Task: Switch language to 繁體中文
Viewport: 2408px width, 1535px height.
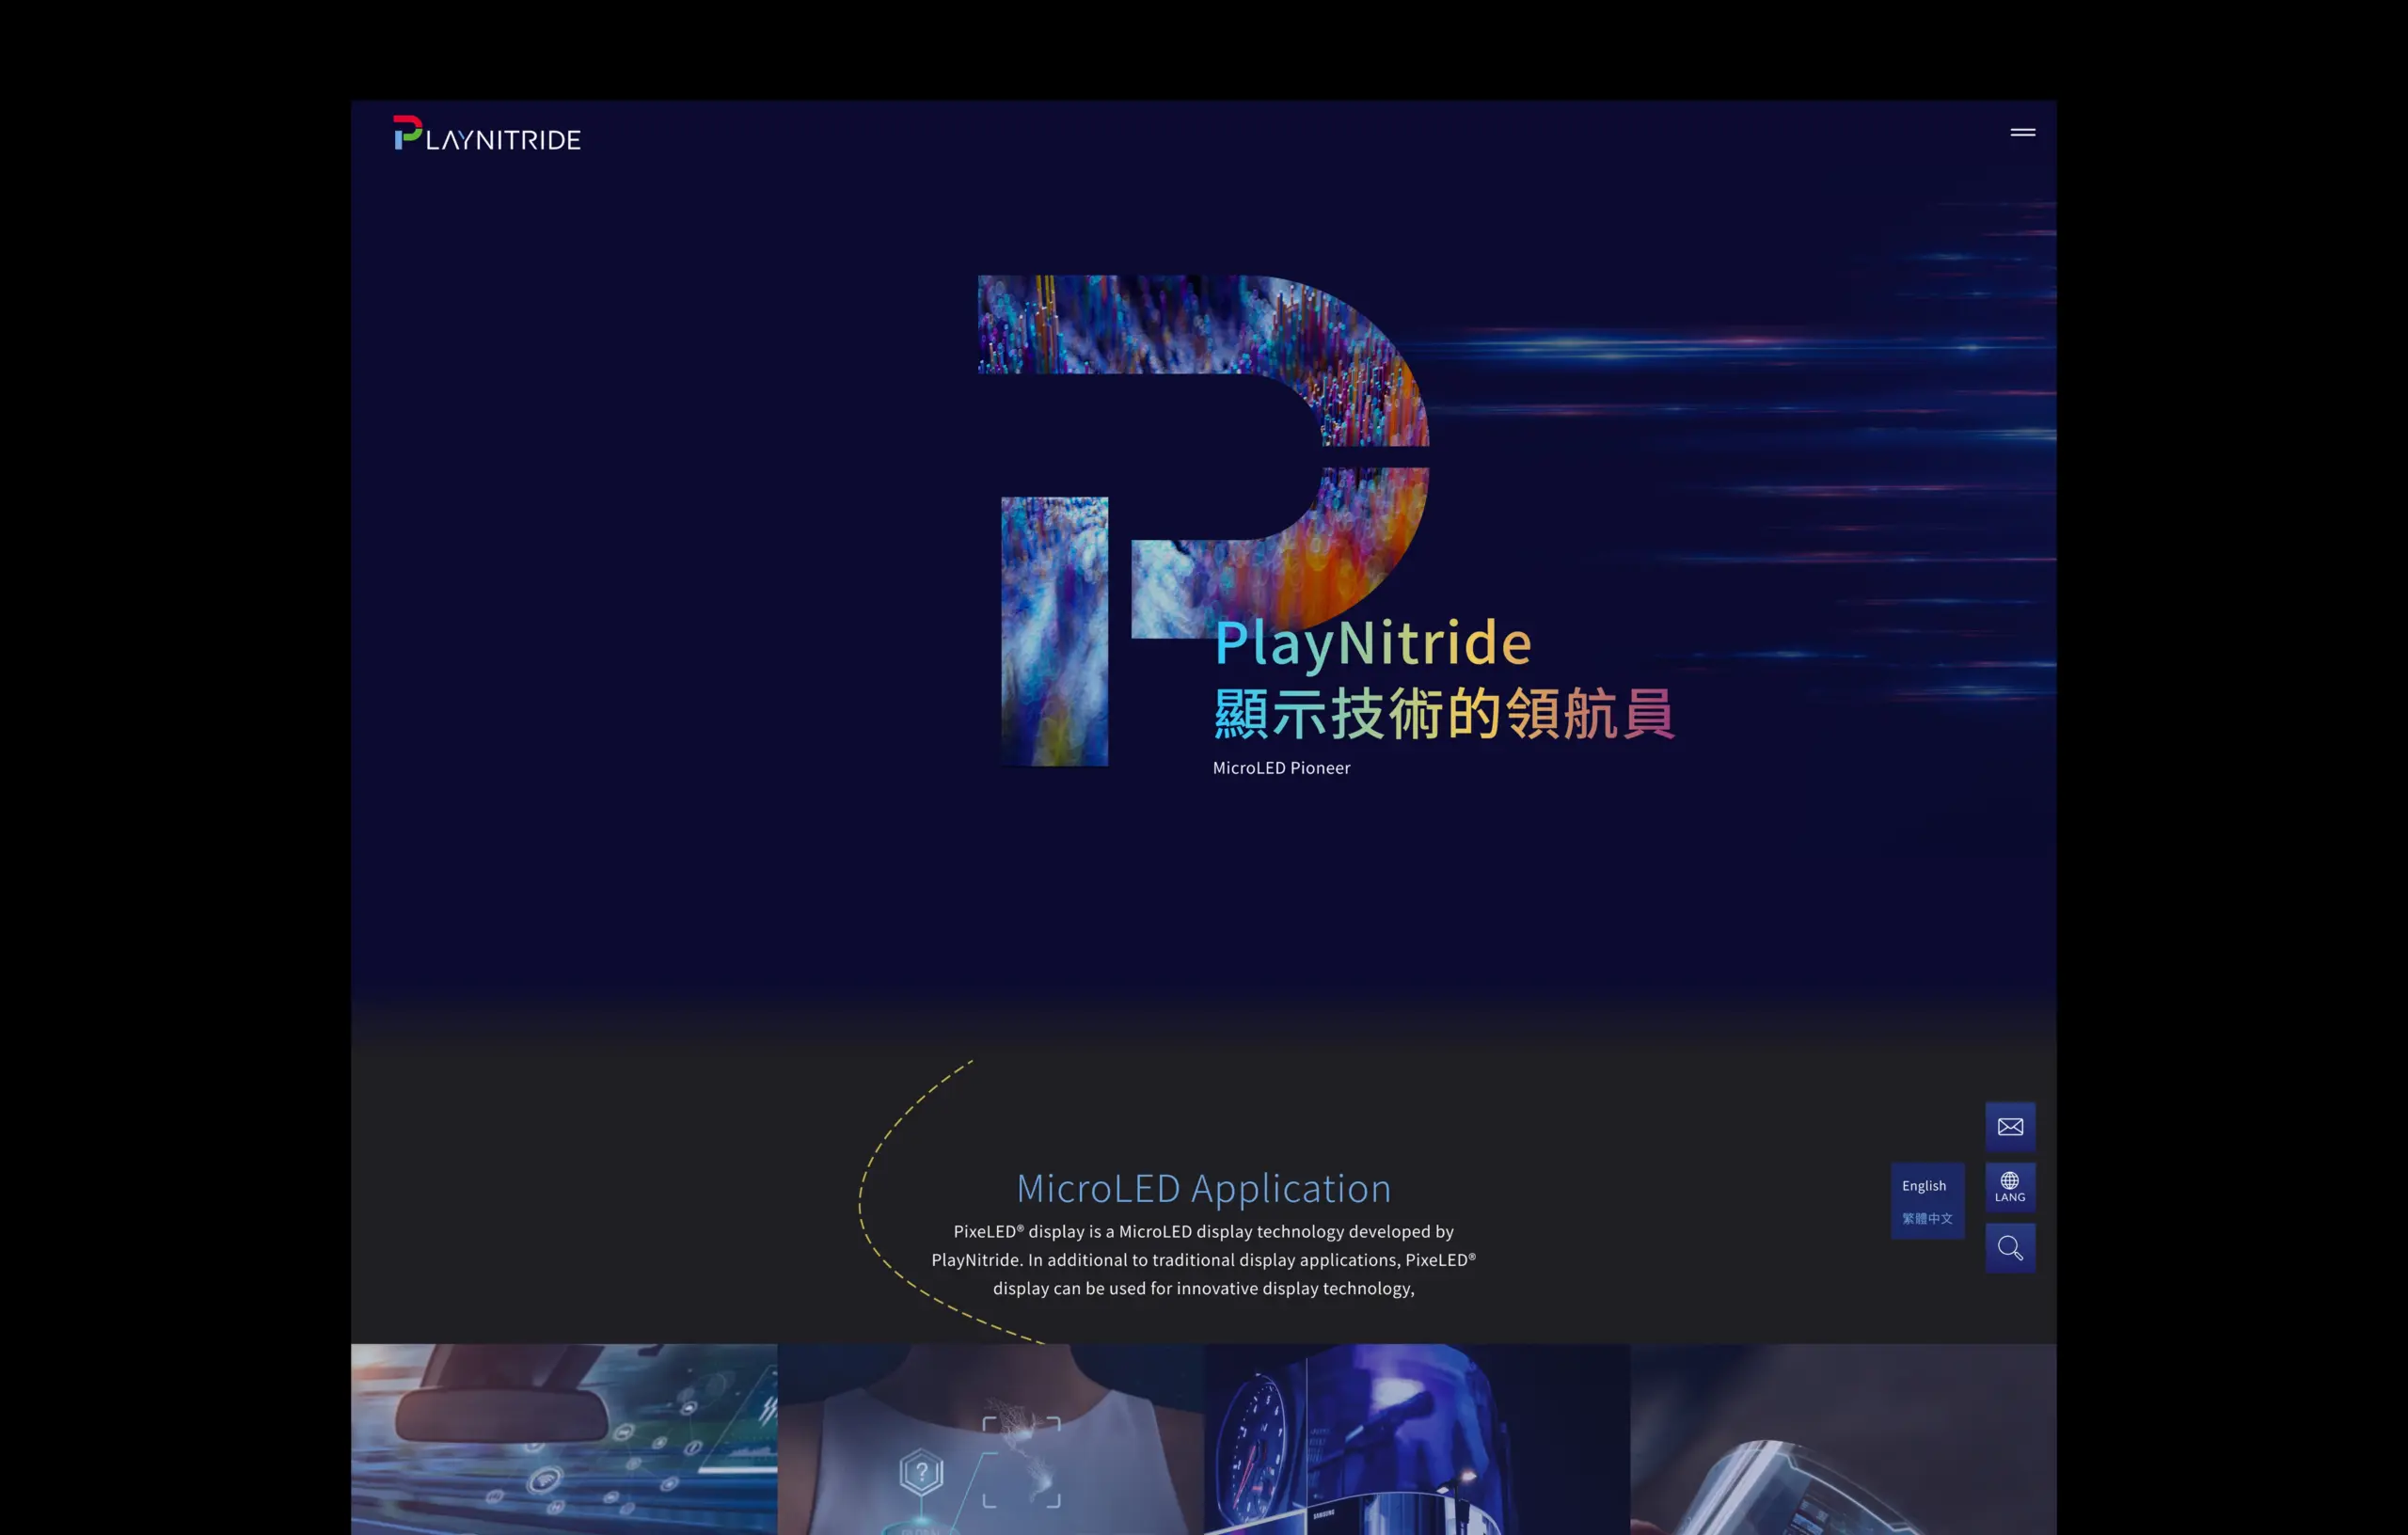Action: (1926, 1218)
